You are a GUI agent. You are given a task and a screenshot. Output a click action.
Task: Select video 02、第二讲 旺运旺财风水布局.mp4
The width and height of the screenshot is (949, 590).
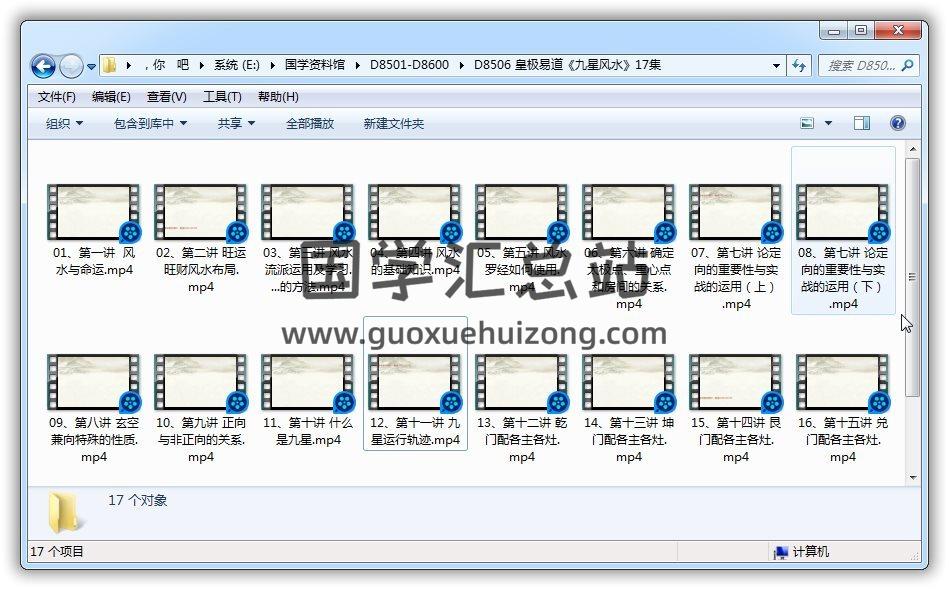click(x=201, y=239)
